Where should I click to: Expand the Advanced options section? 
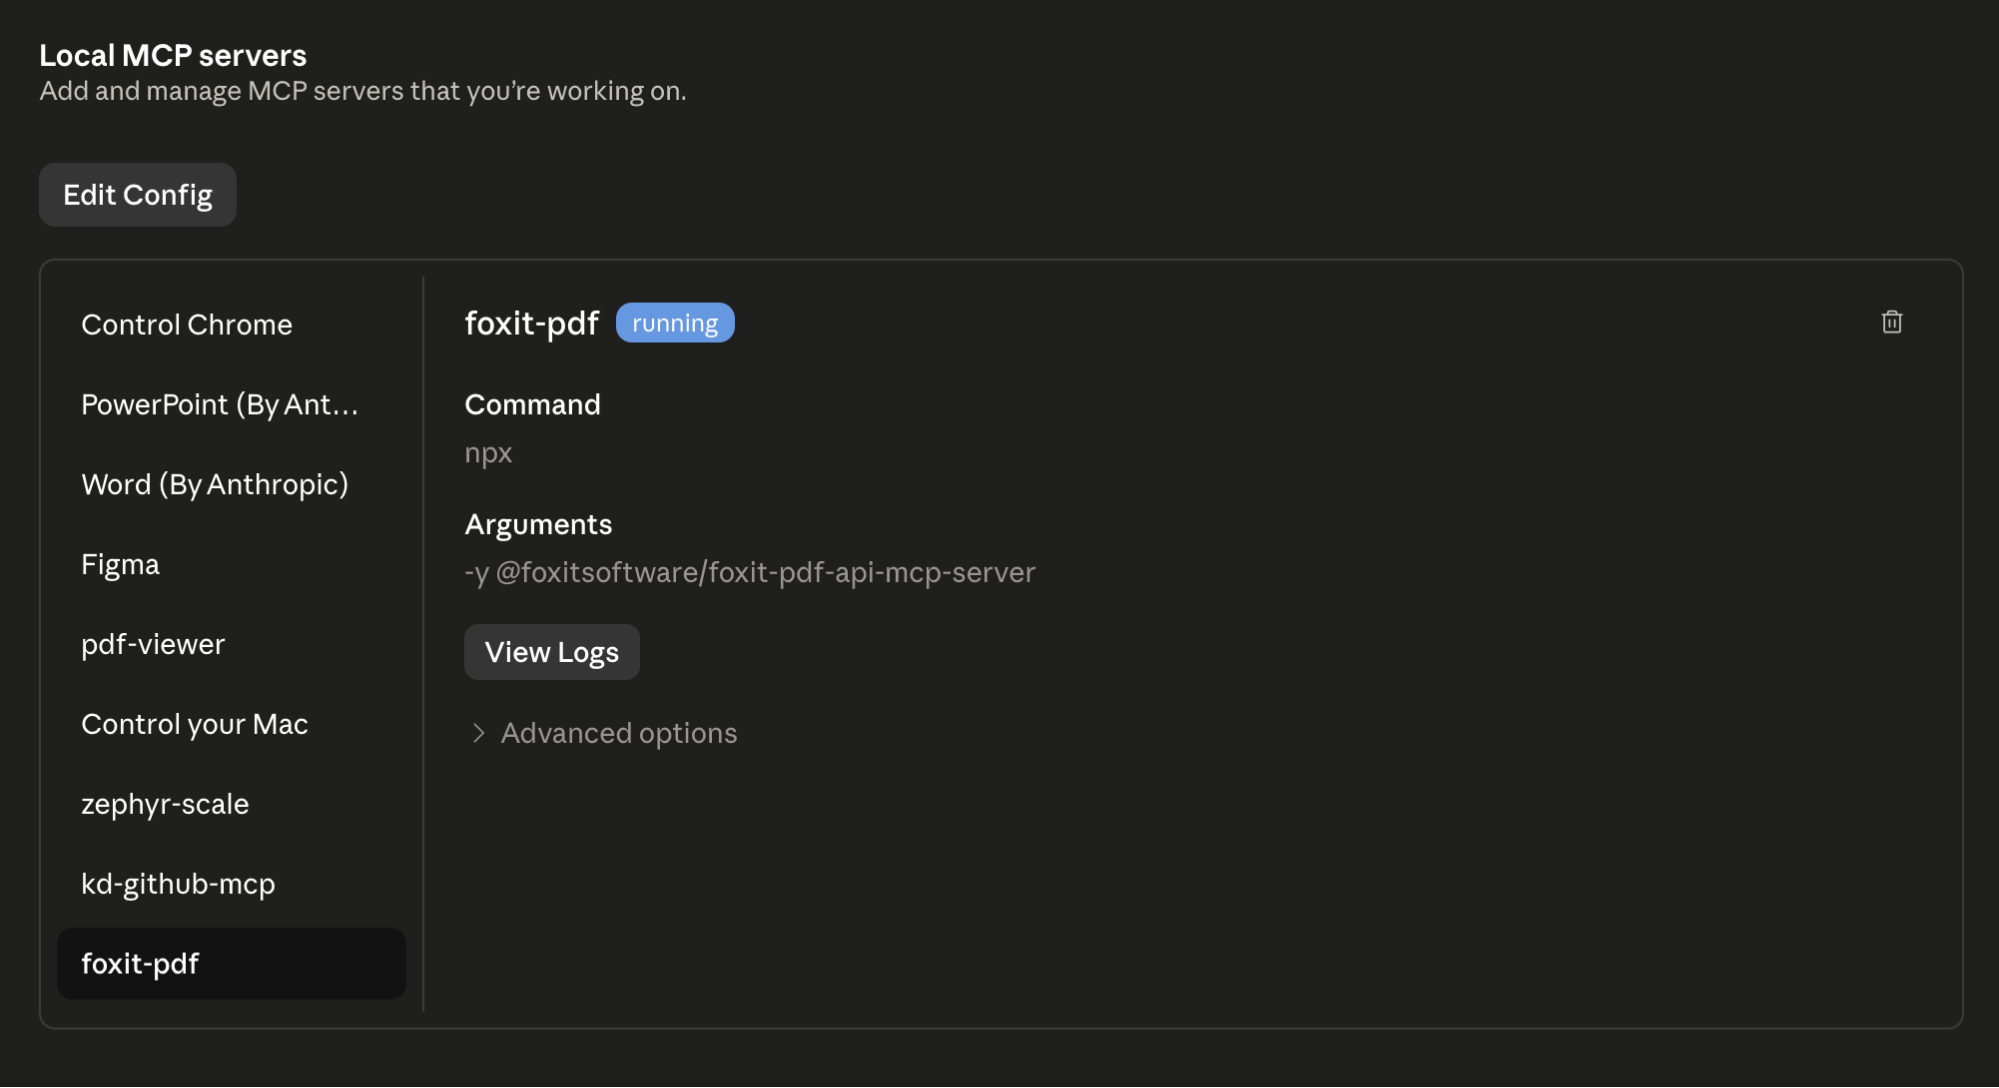pos(603,733)
